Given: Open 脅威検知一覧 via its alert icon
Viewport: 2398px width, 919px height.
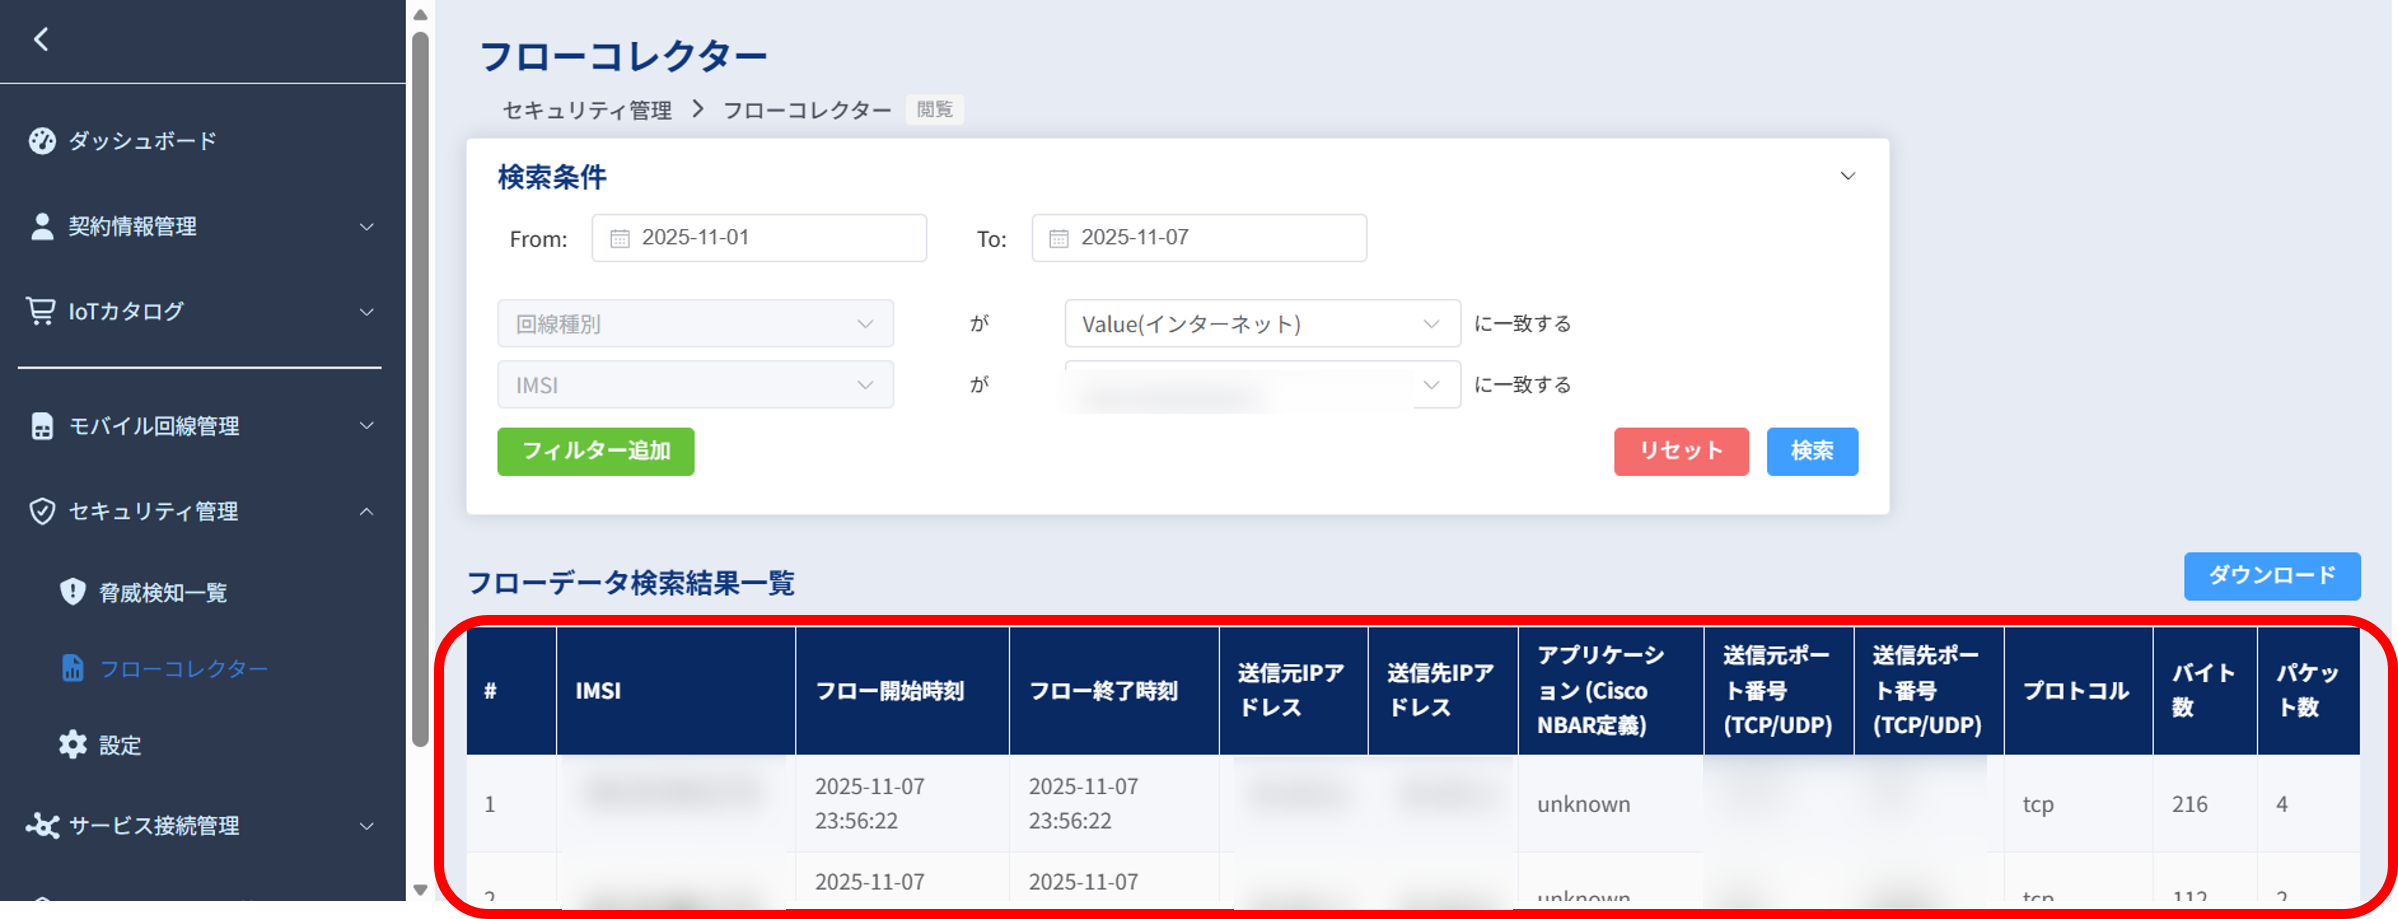Looking at the screenshot, I should [x=72, y=591].
